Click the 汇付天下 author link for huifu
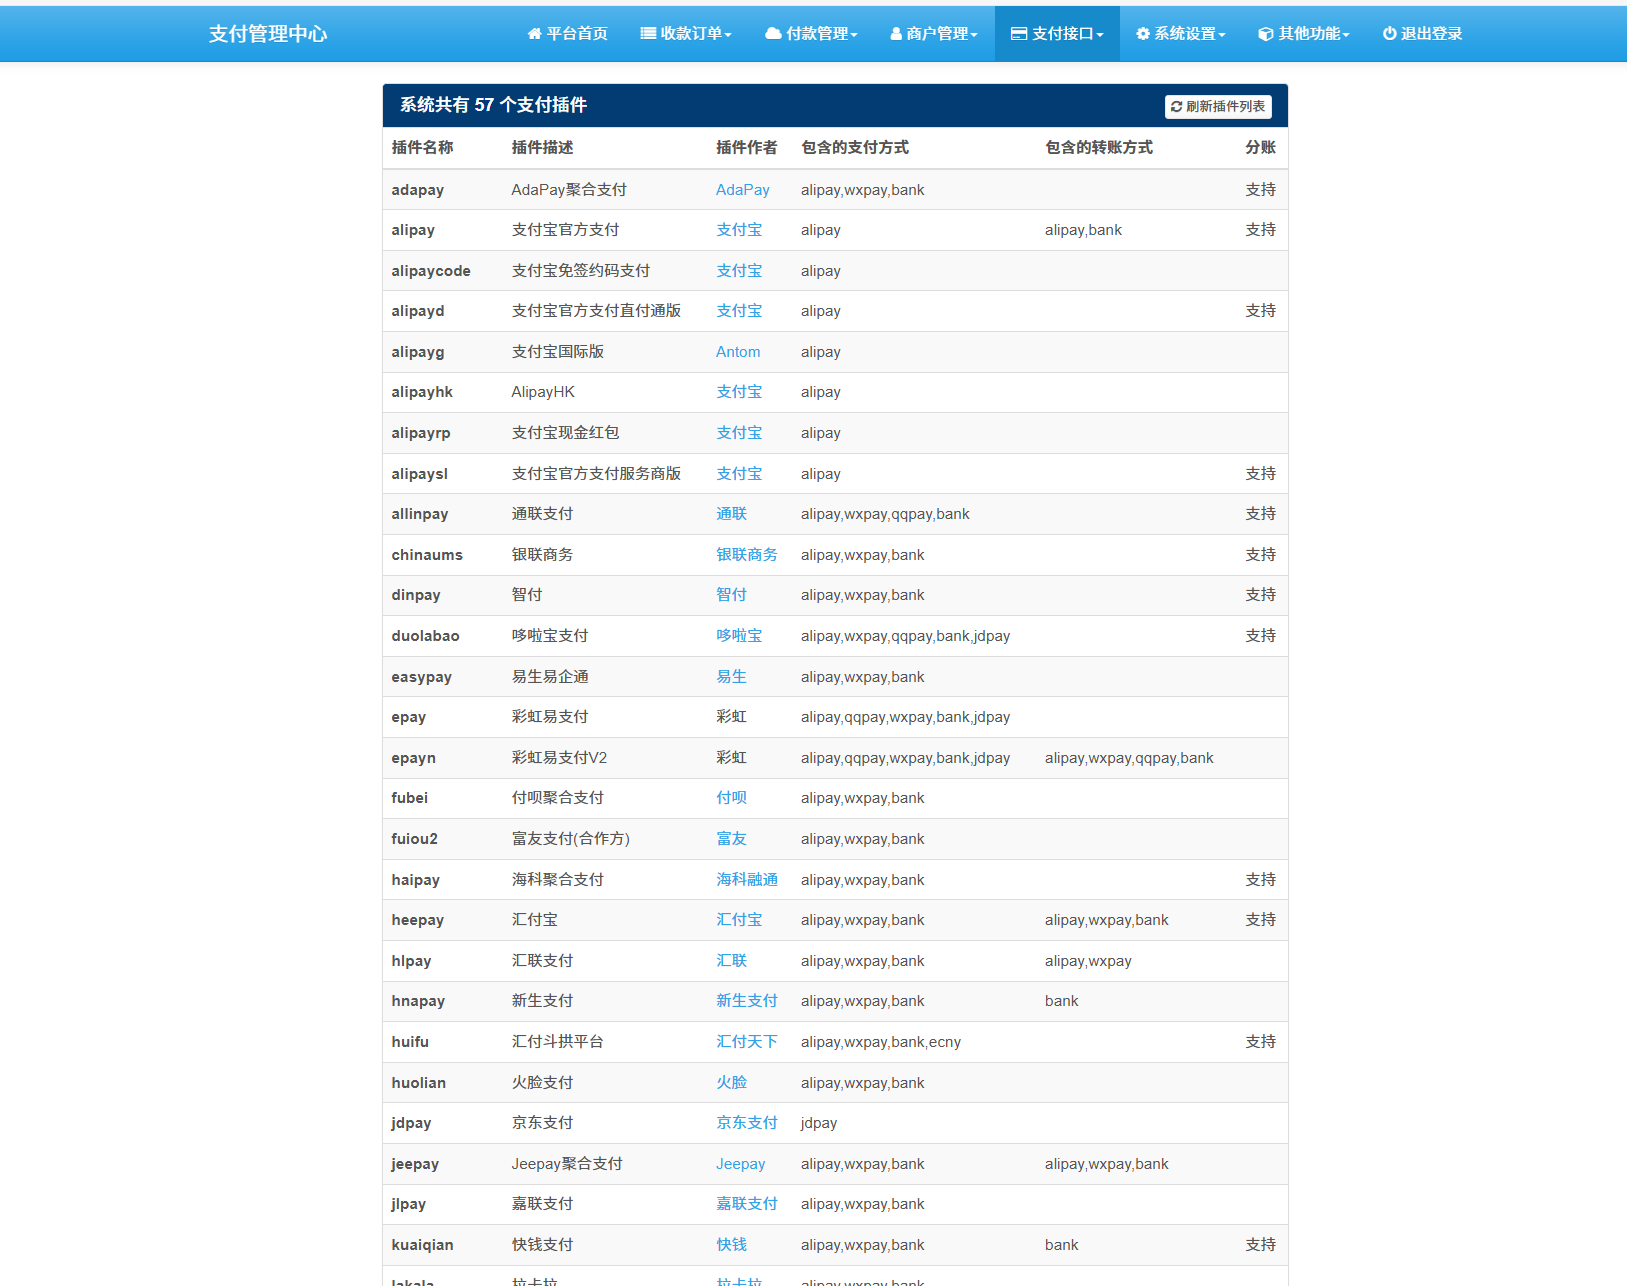This screenshot has width=1627, height=1286. [746, 1041]
